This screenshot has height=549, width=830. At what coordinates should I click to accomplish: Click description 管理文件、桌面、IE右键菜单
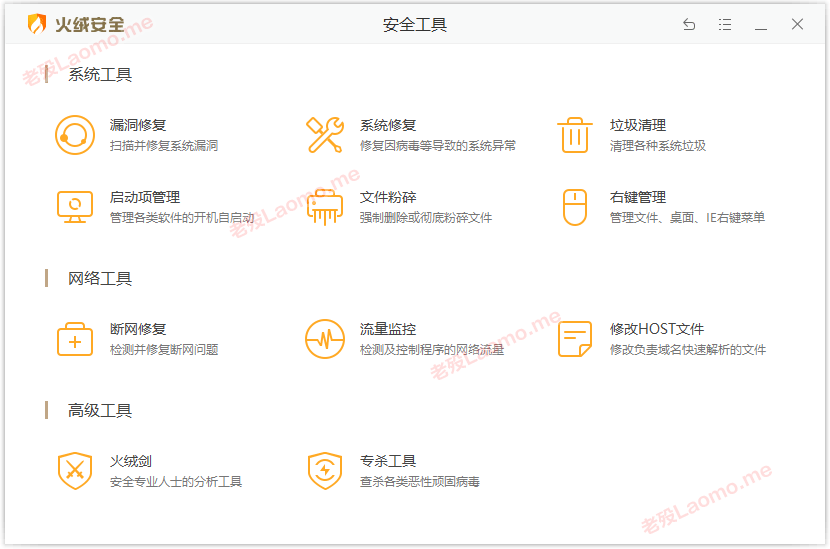point(687,218)
